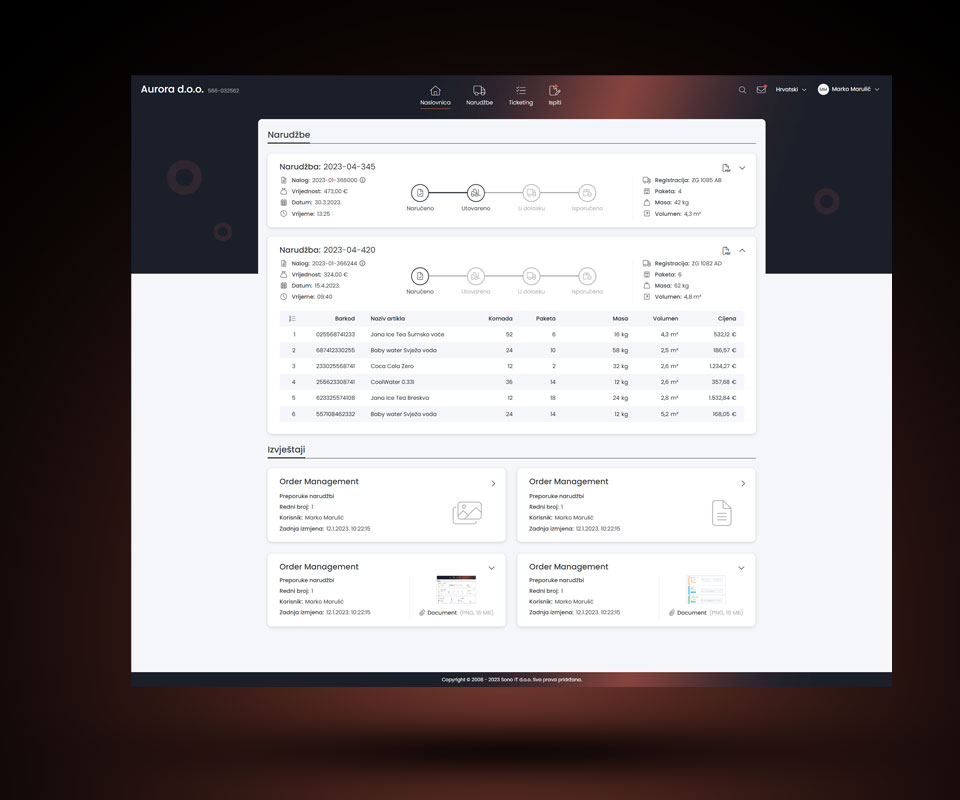Download PDF for order 2023-04-420
The height and width of the screenshot is (800, 960).
(726, 251)
